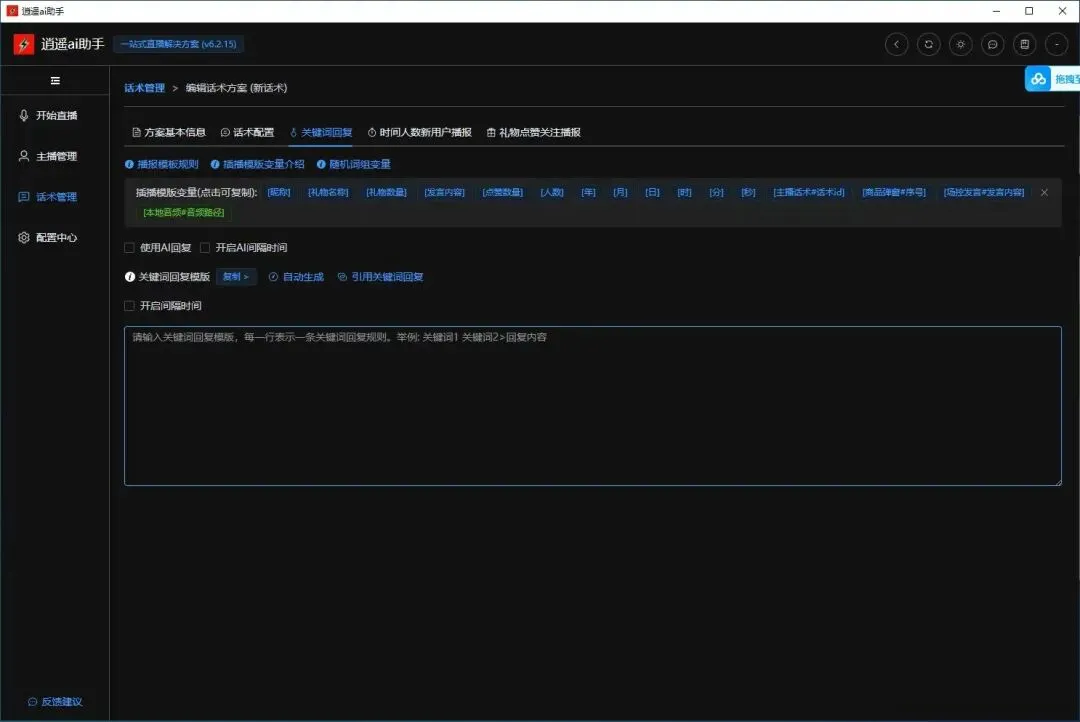Copy the [点赞数量] variable tag
This screenshot has width=1080, height=722.
point(503,192)
